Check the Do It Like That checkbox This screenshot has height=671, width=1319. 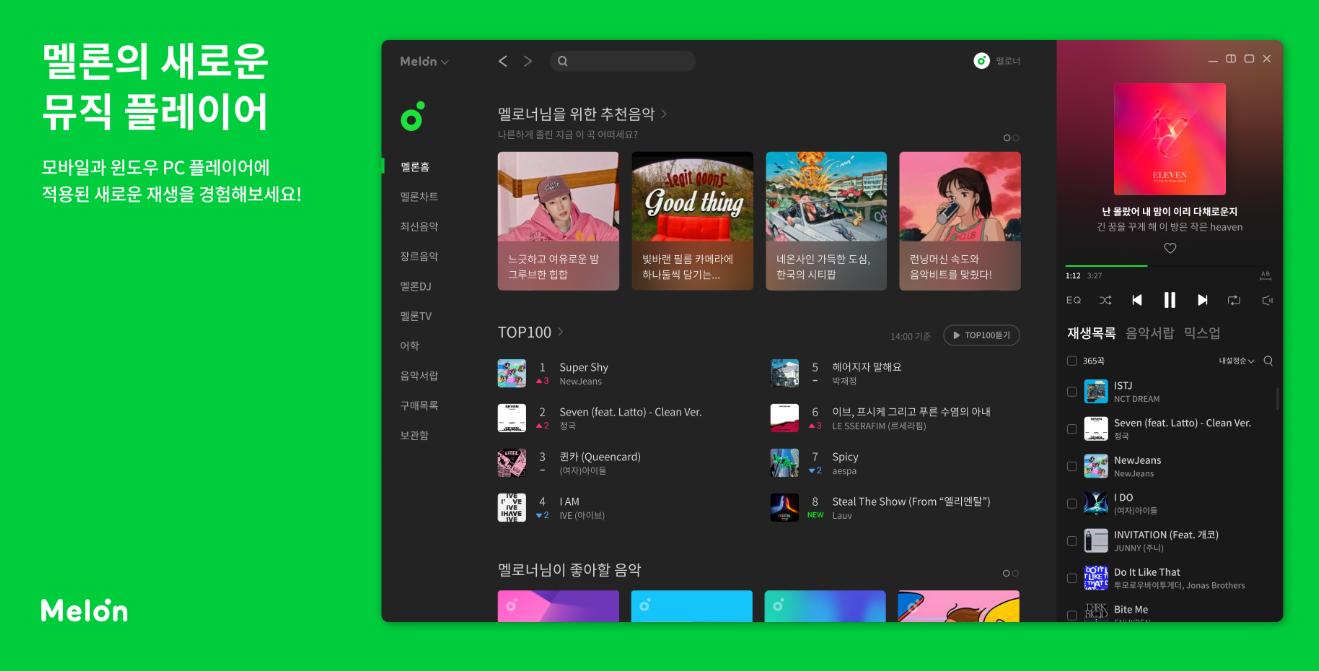(1072, 578)
